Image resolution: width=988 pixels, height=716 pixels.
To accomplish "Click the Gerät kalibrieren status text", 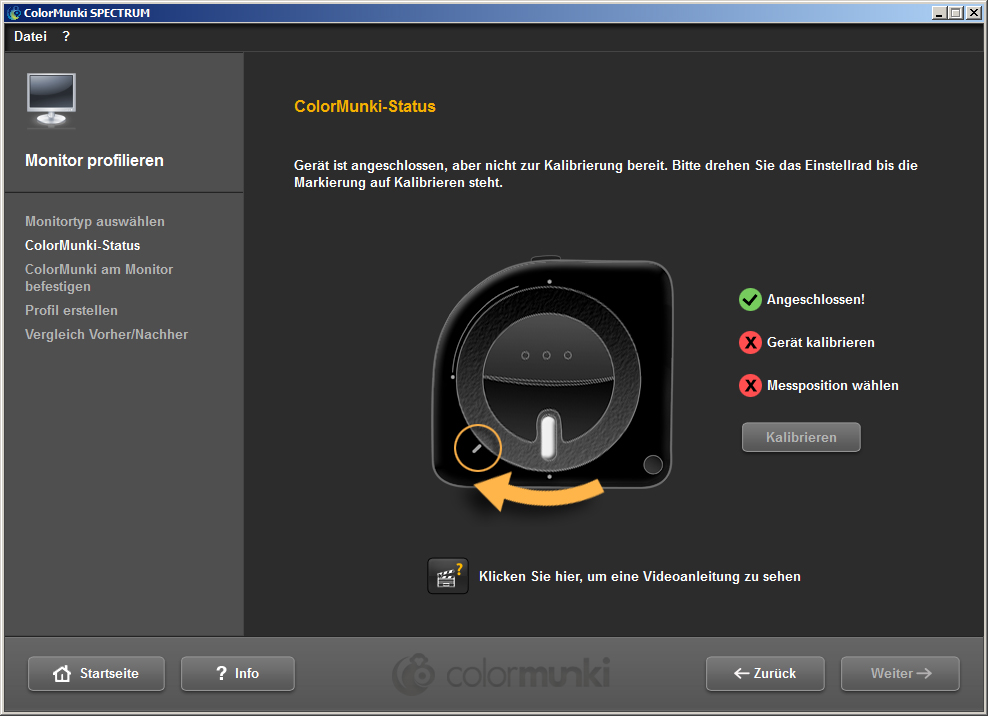I will pyautogui.click(x=820, y=342).
